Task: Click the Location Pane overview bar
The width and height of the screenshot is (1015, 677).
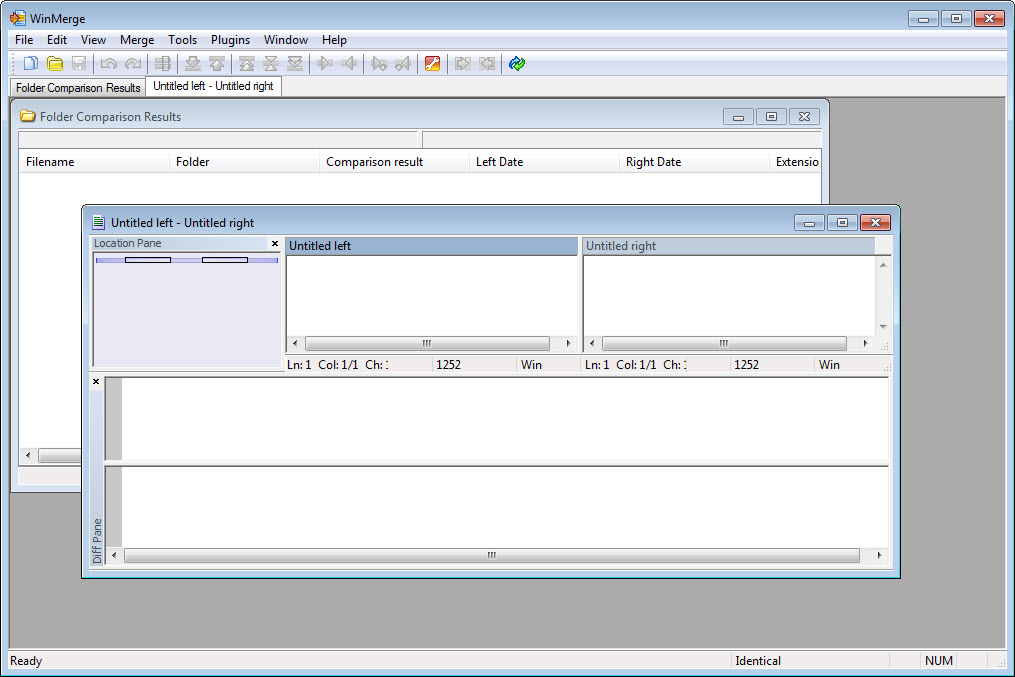Action: [x=186, y=260]
